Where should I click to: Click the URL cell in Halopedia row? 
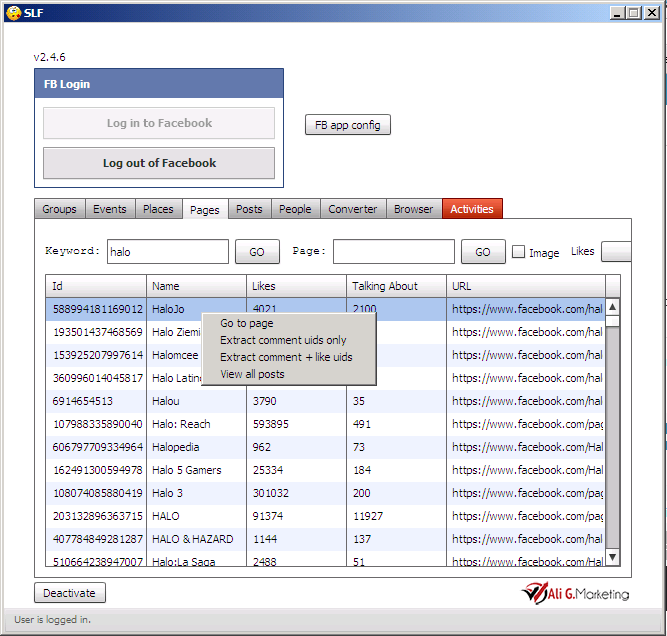526,447
